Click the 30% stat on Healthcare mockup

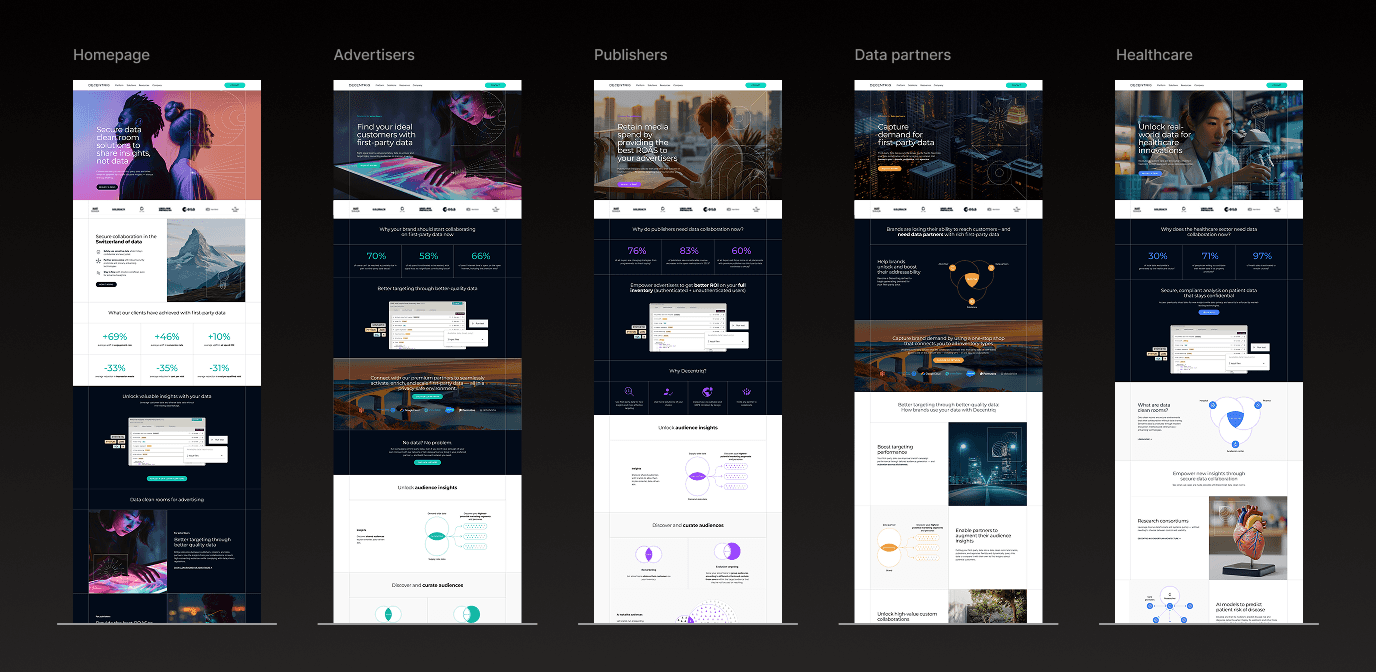pos(1158,256)
